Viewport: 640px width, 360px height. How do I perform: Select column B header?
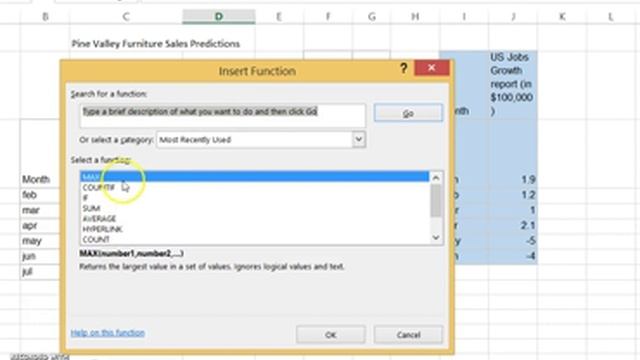coord(45,17)
